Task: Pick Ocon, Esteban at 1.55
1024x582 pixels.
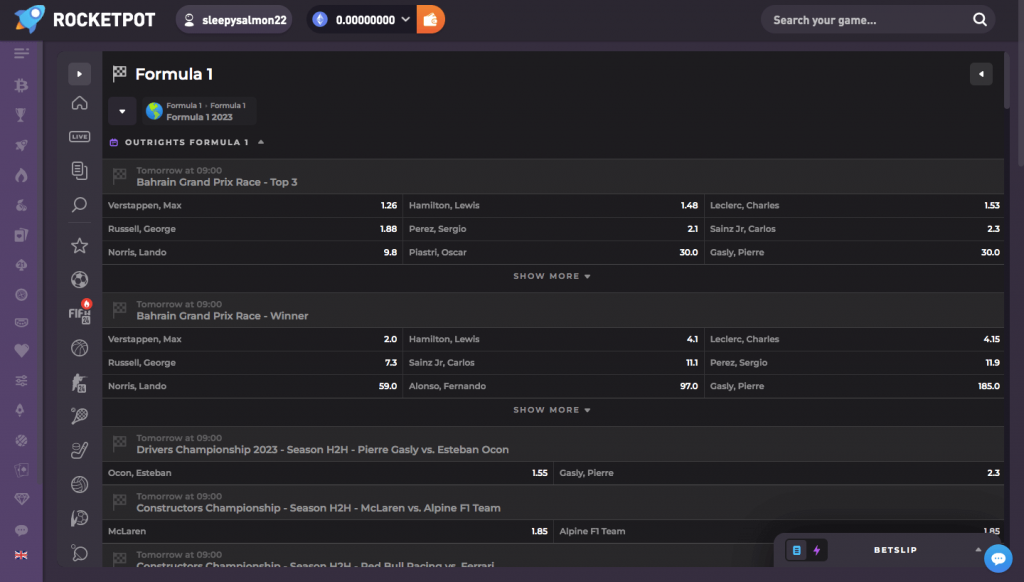Action: coord(327,473)
